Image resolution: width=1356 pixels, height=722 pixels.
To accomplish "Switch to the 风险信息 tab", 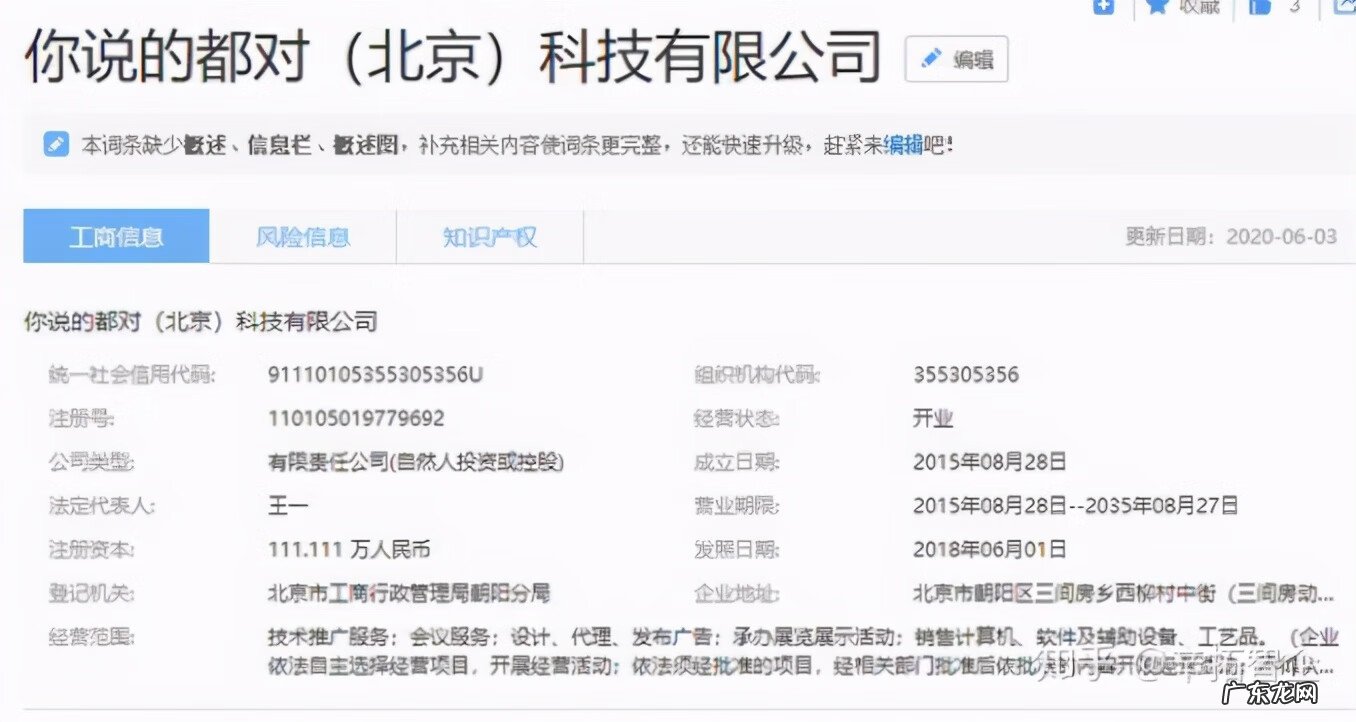I will click(303, 236).
